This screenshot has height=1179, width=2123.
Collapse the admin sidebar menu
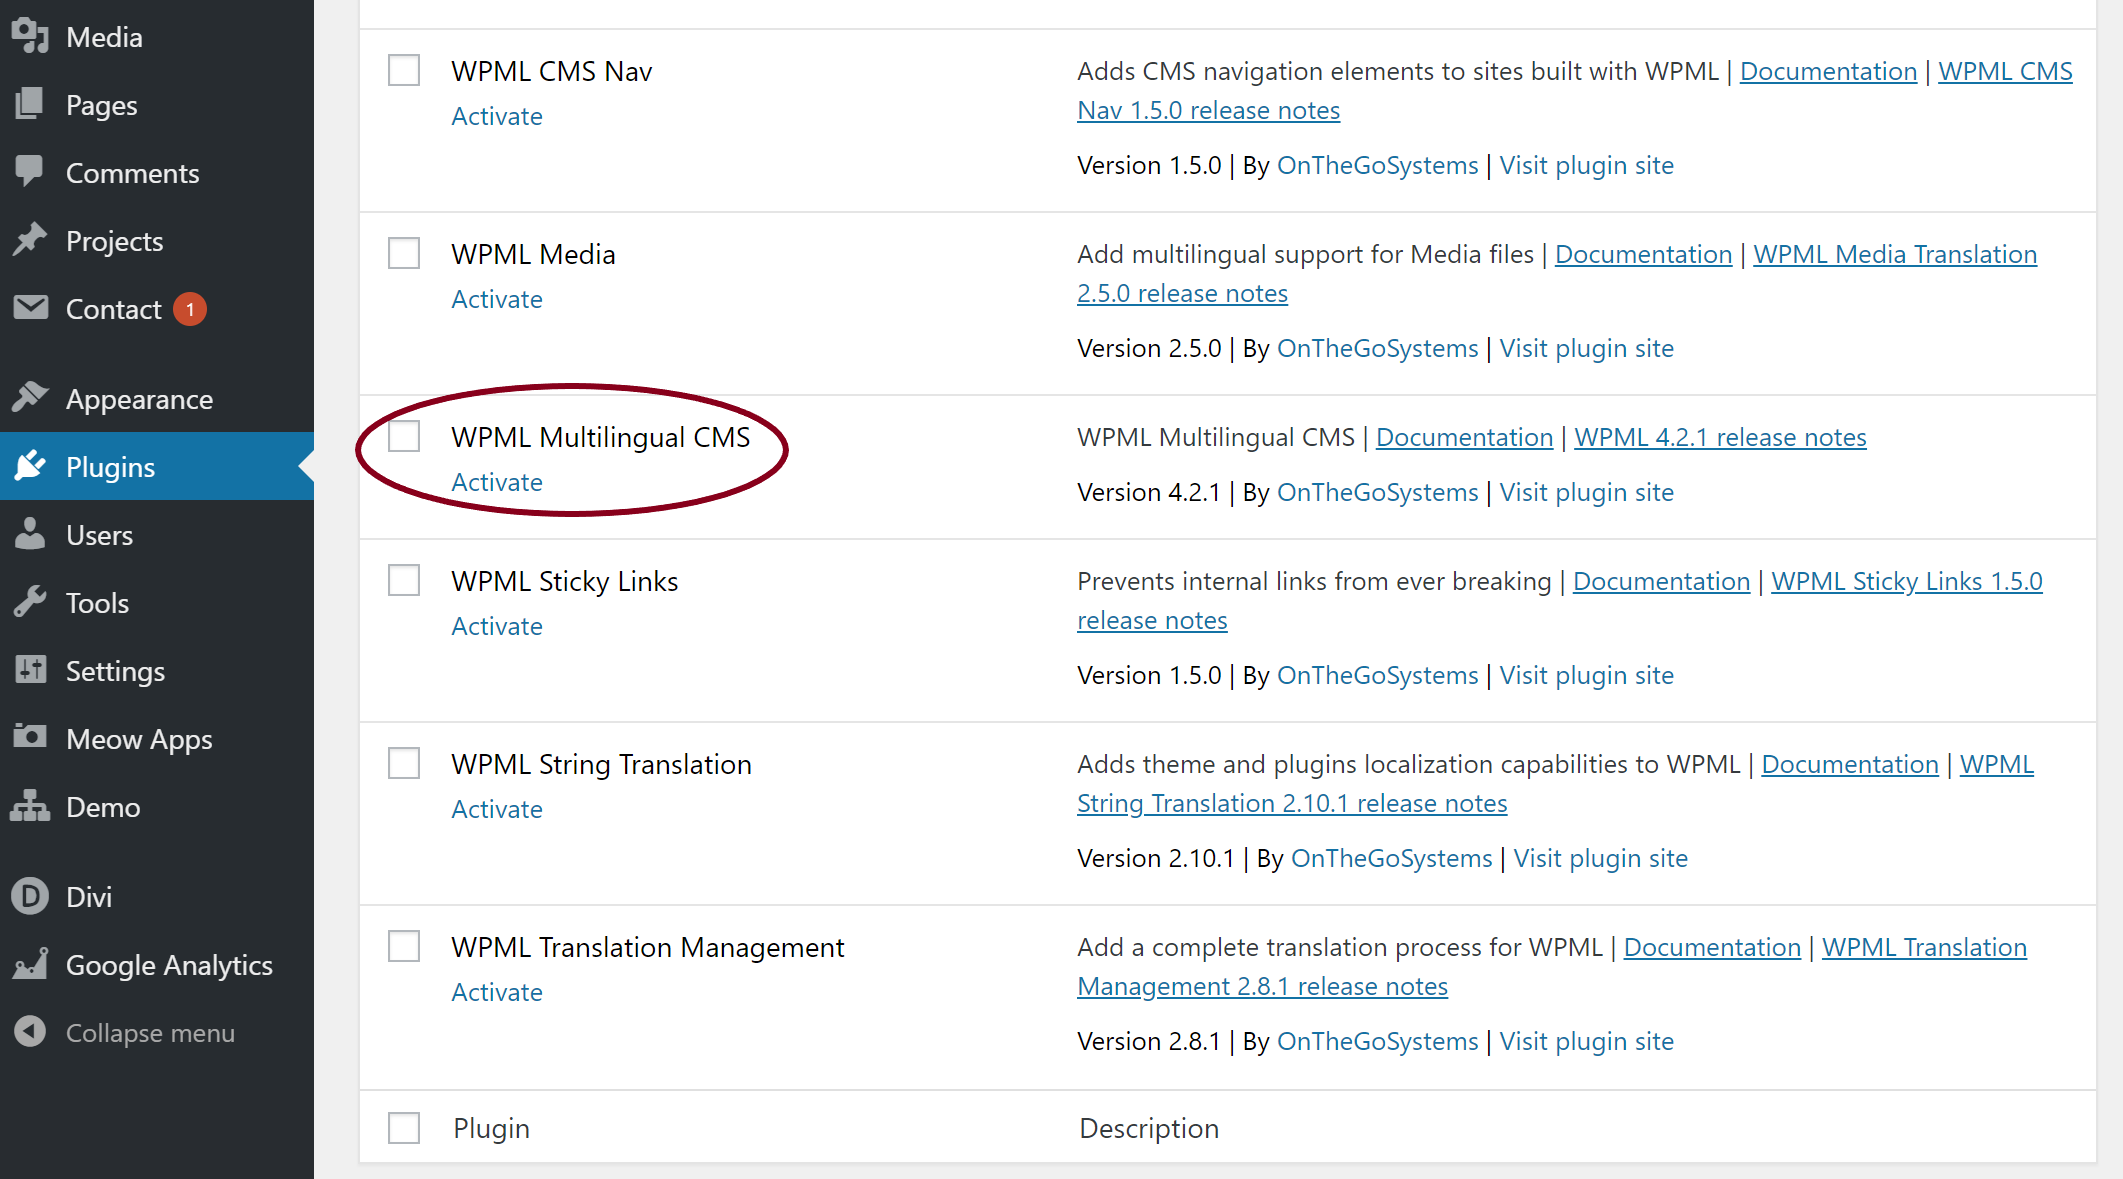click(x=150, y=1032)
